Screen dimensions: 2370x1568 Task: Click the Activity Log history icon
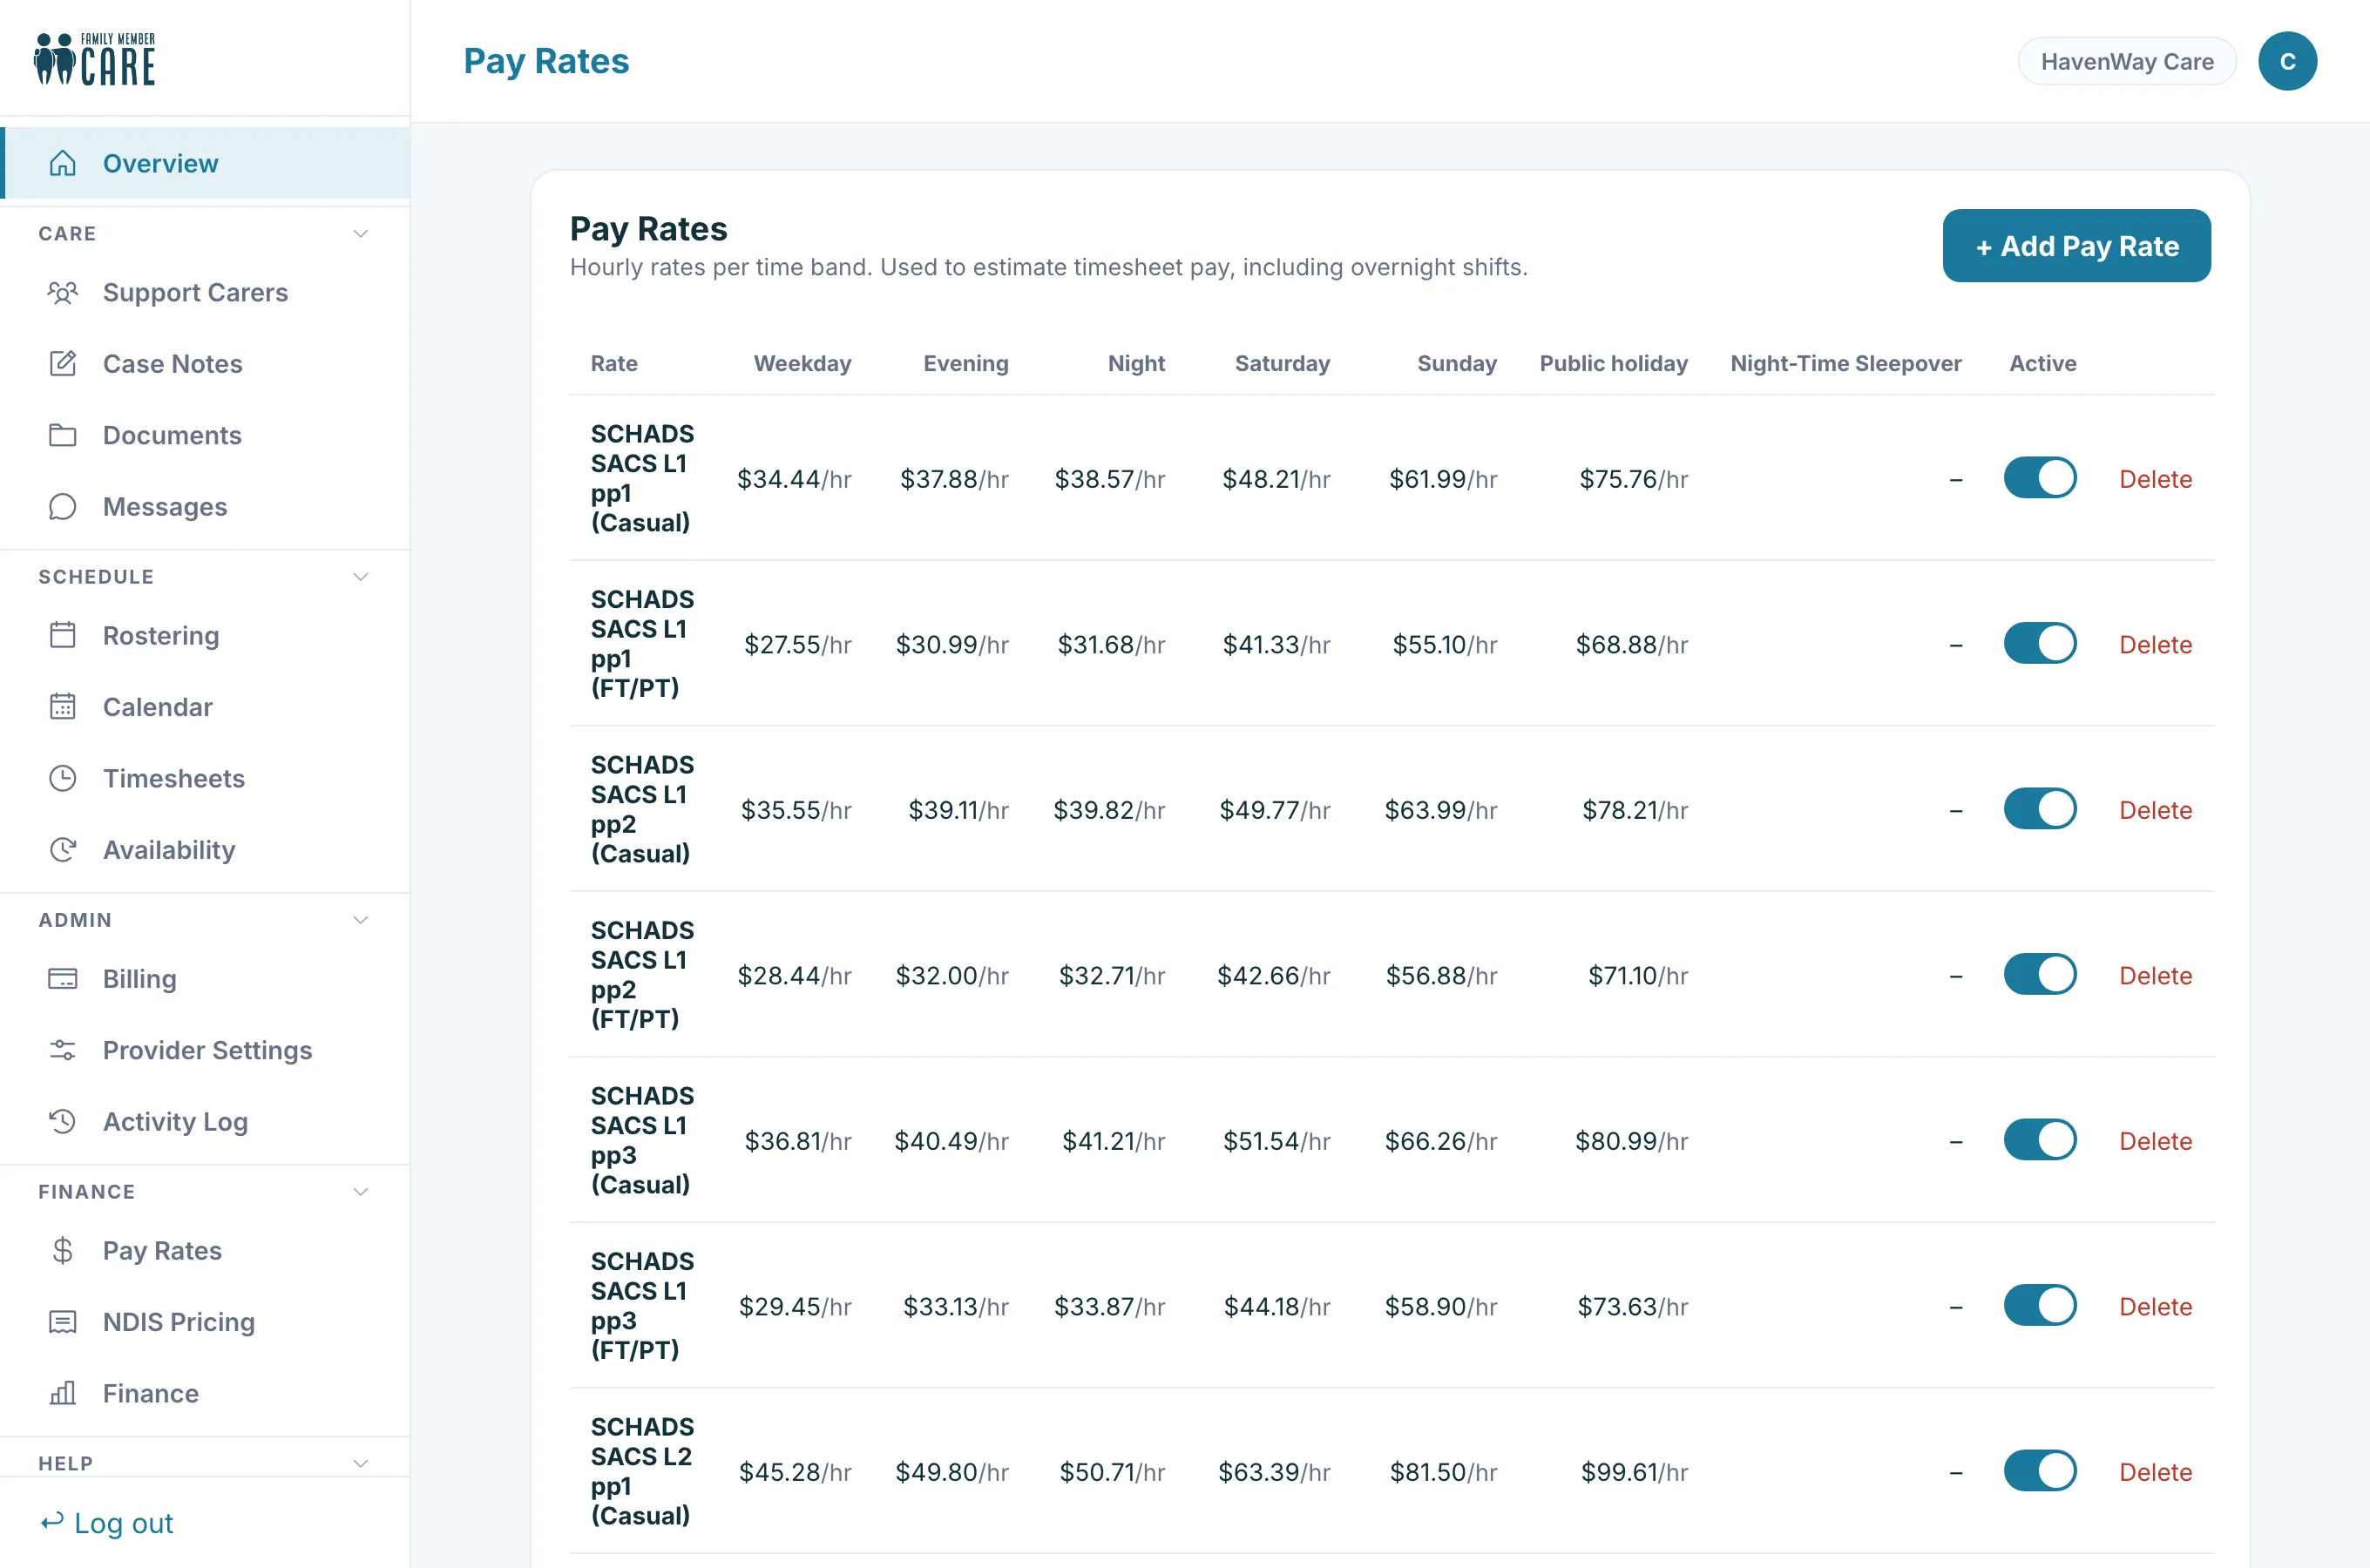point(63,1121)
